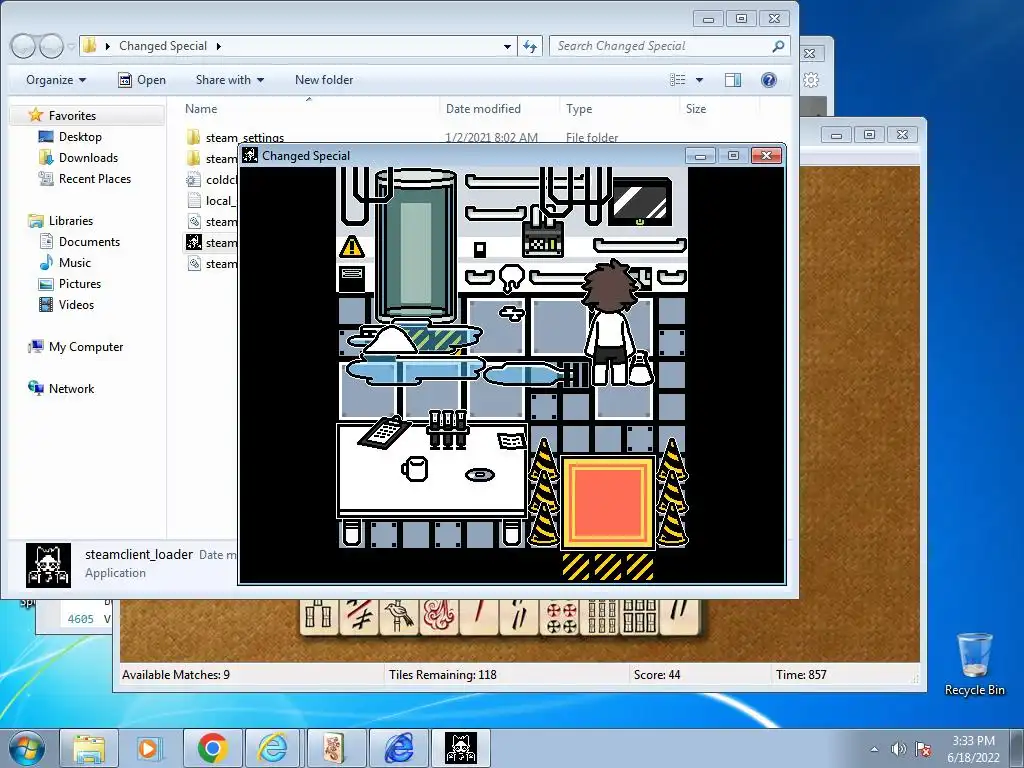
Task: Open Documents library
Action: 89,242
